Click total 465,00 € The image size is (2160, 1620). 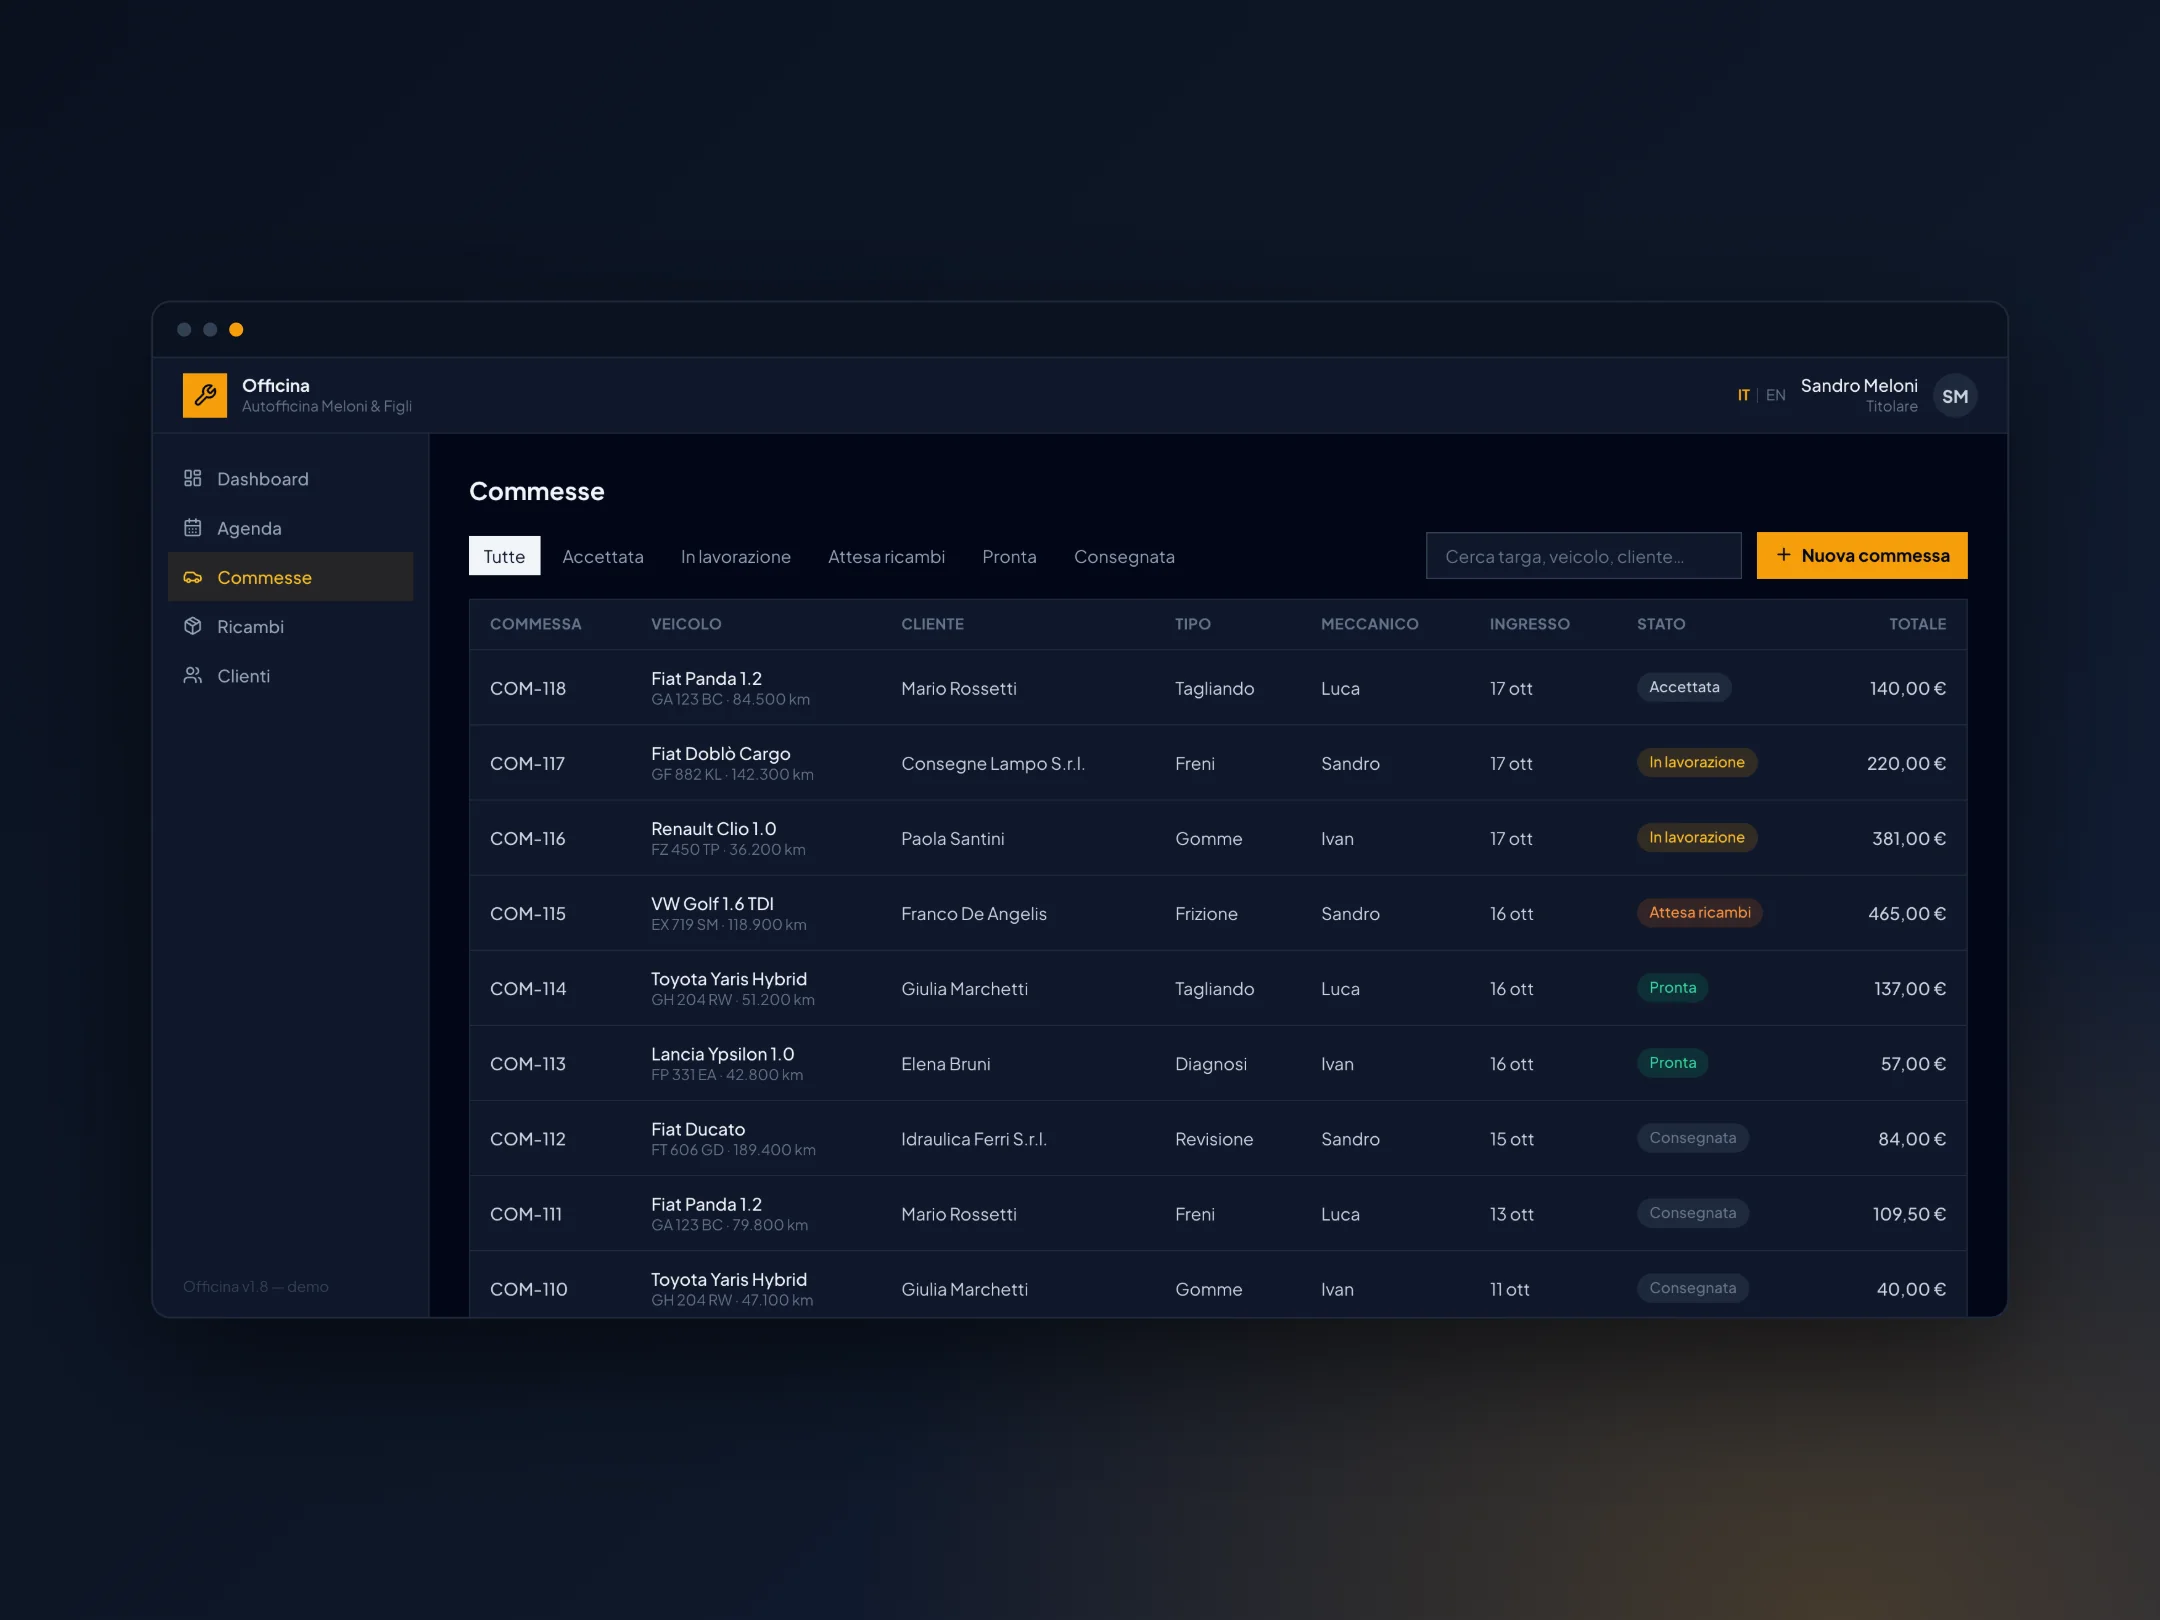1906,913
